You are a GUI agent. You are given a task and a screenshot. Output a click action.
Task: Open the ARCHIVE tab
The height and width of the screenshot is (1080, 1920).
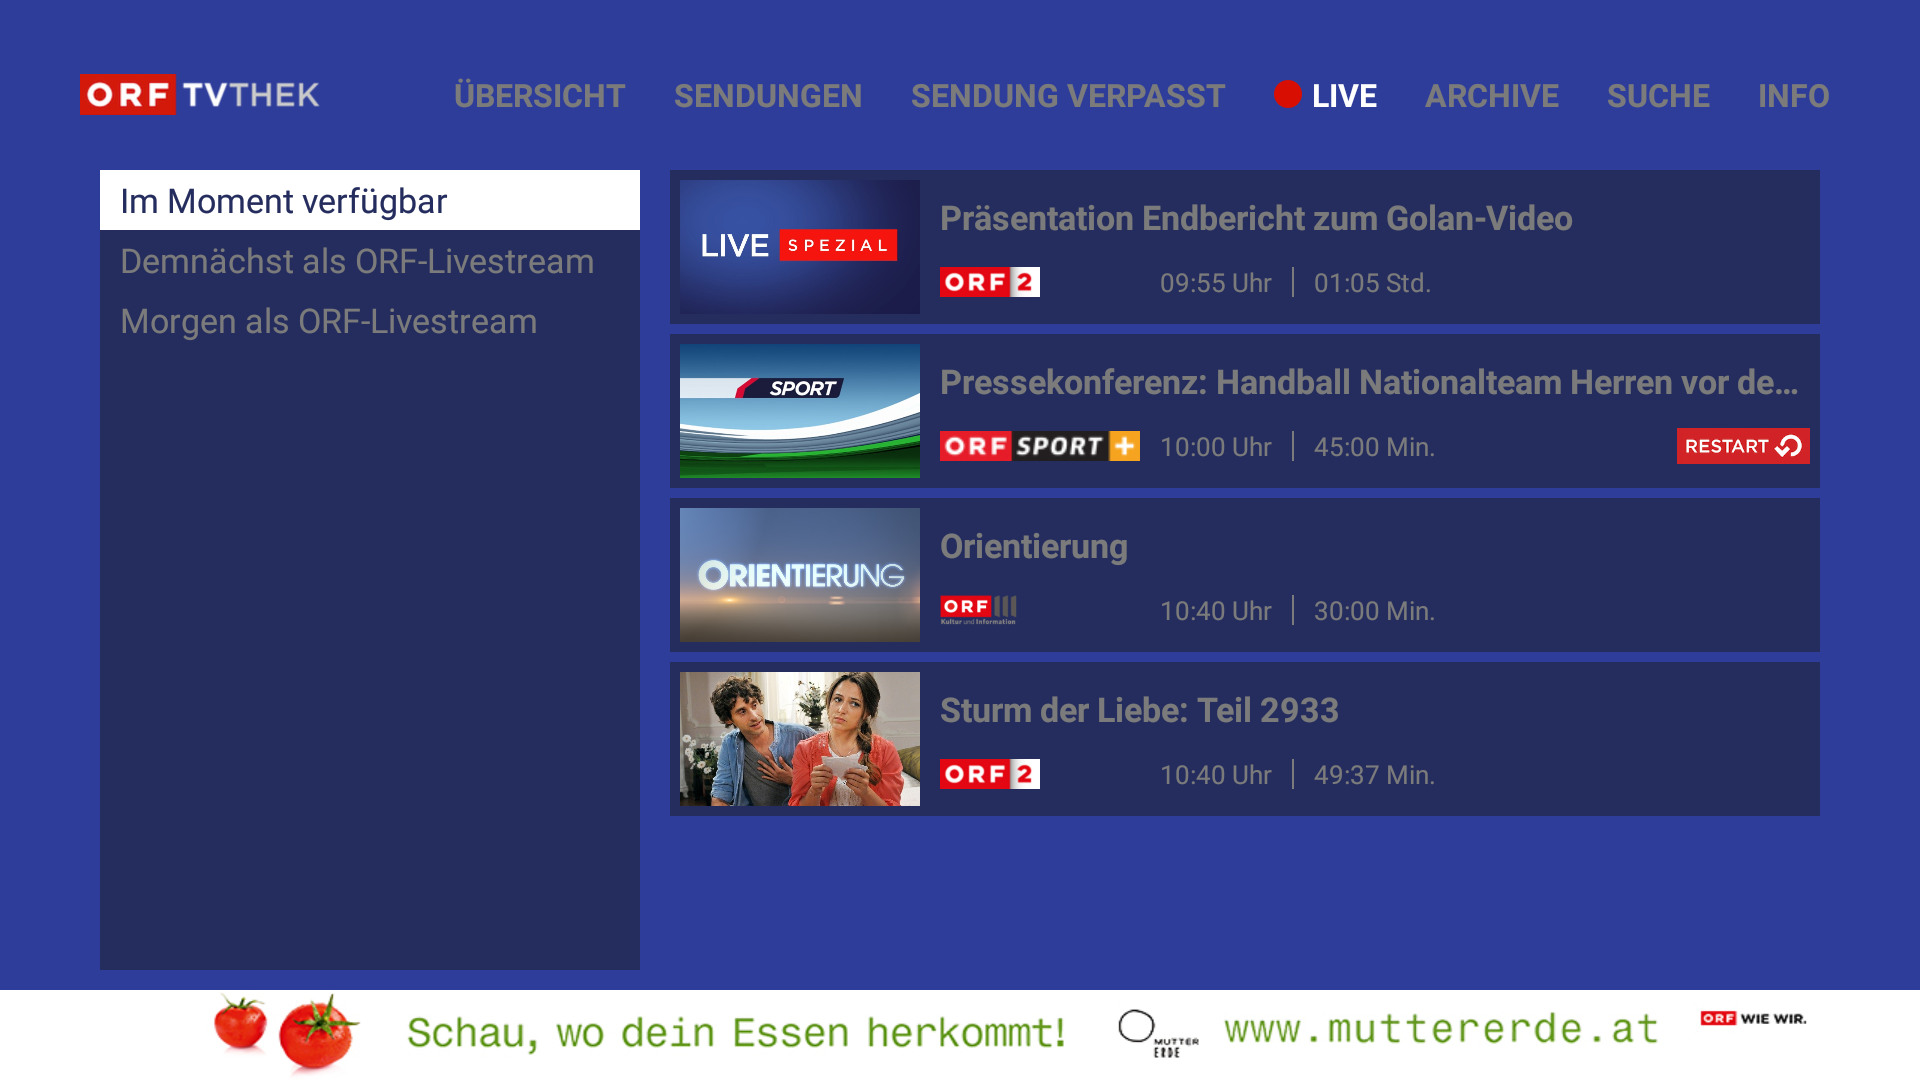[1492, 96]
